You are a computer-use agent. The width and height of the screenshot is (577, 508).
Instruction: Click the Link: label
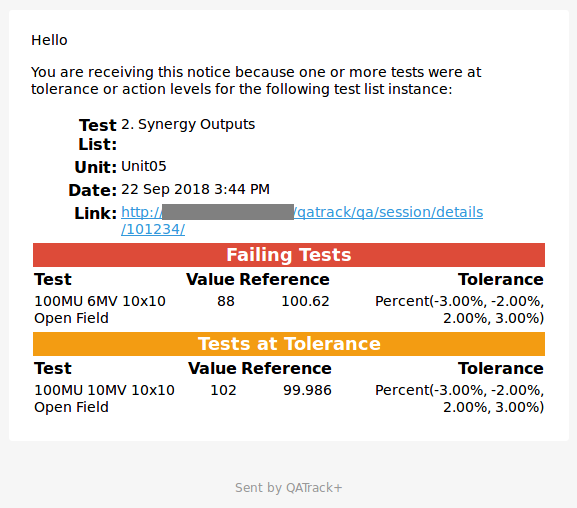[x=96, y=214]
